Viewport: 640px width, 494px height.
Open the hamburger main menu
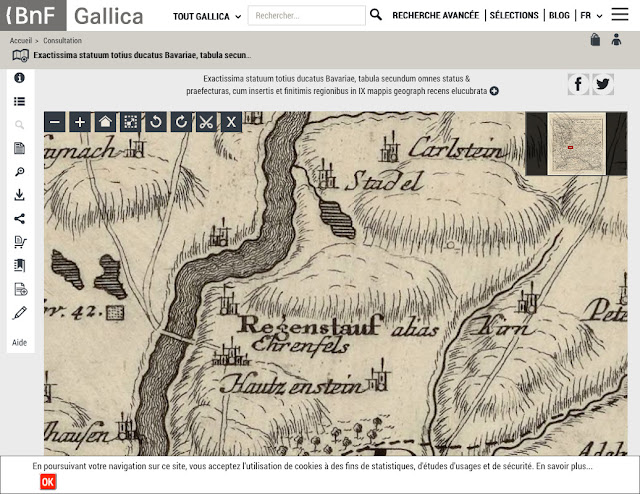(x=620, y=14)
